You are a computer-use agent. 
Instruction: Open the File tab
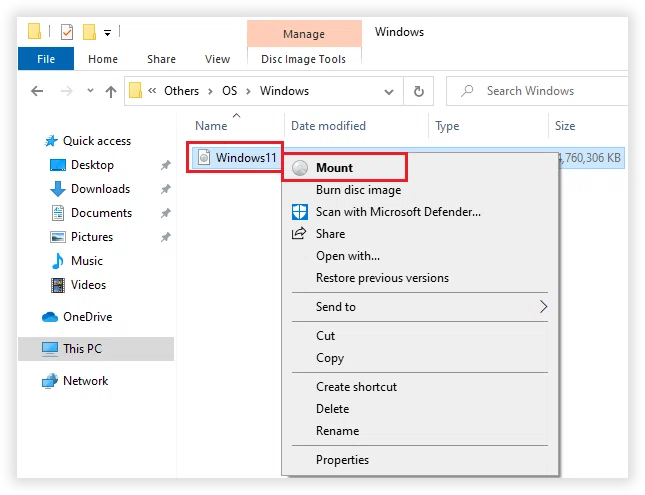coord(46,59)
